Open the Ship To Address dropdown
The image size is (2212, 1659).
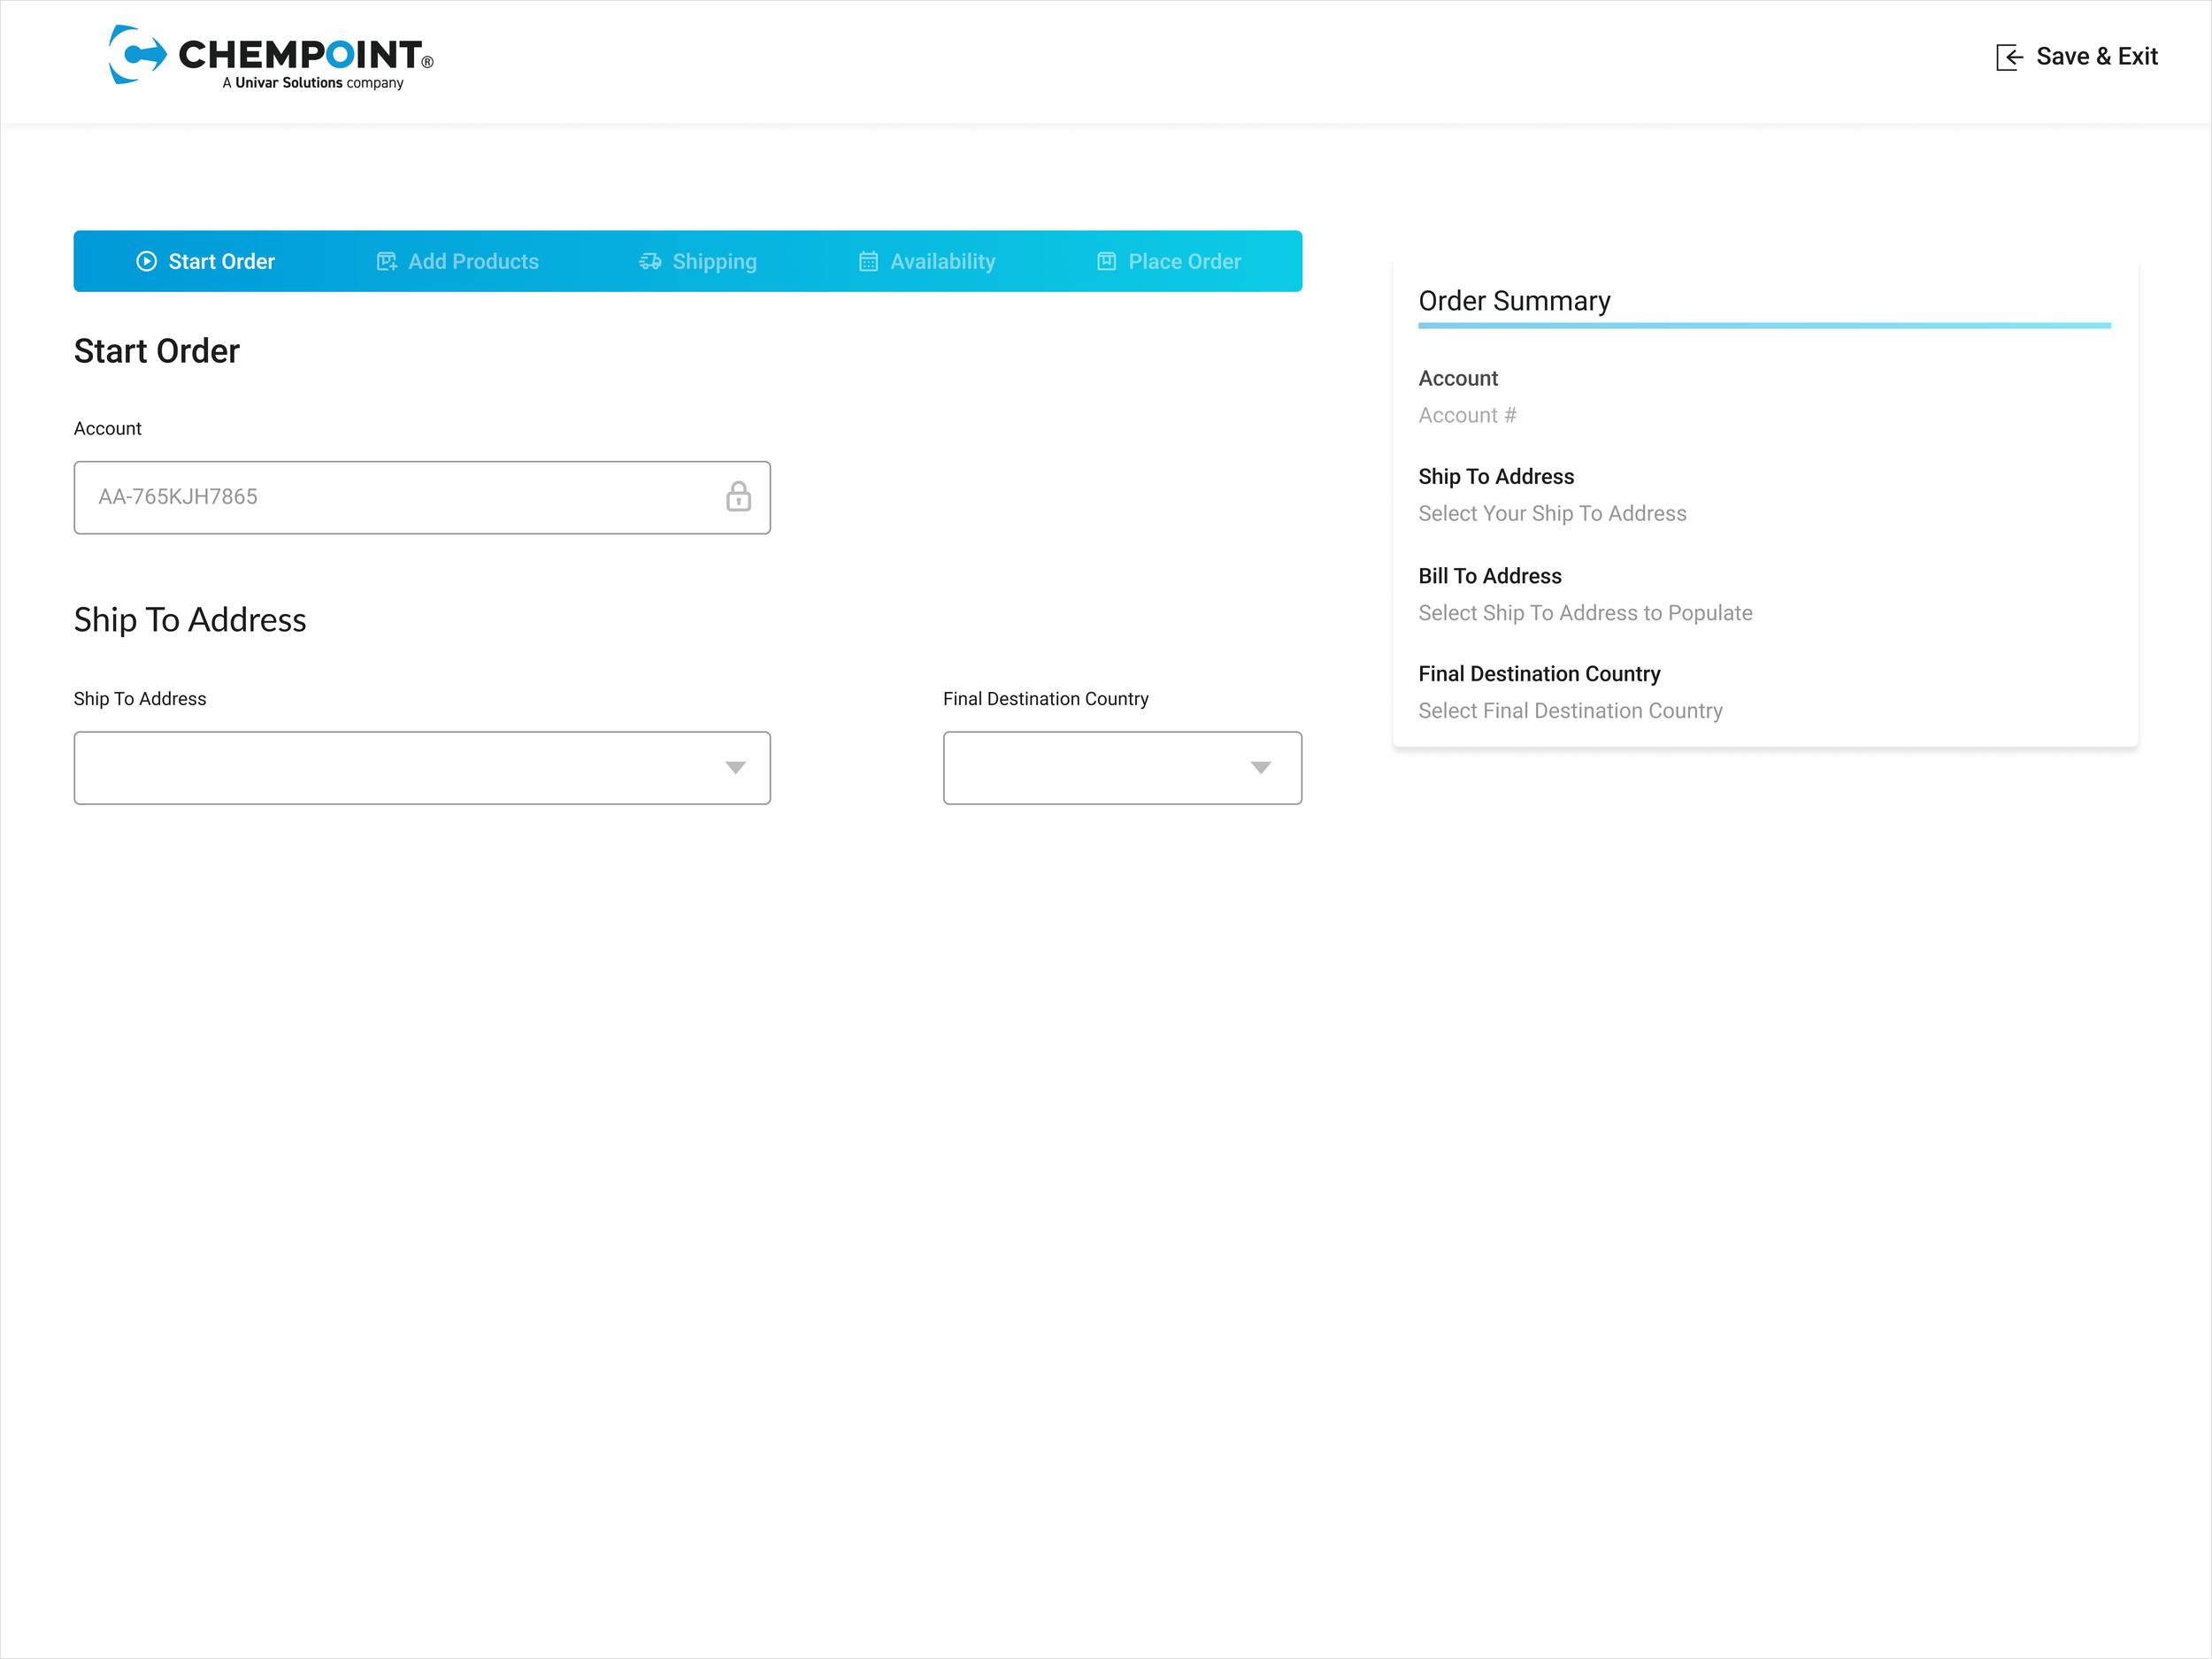click(422, 768)
